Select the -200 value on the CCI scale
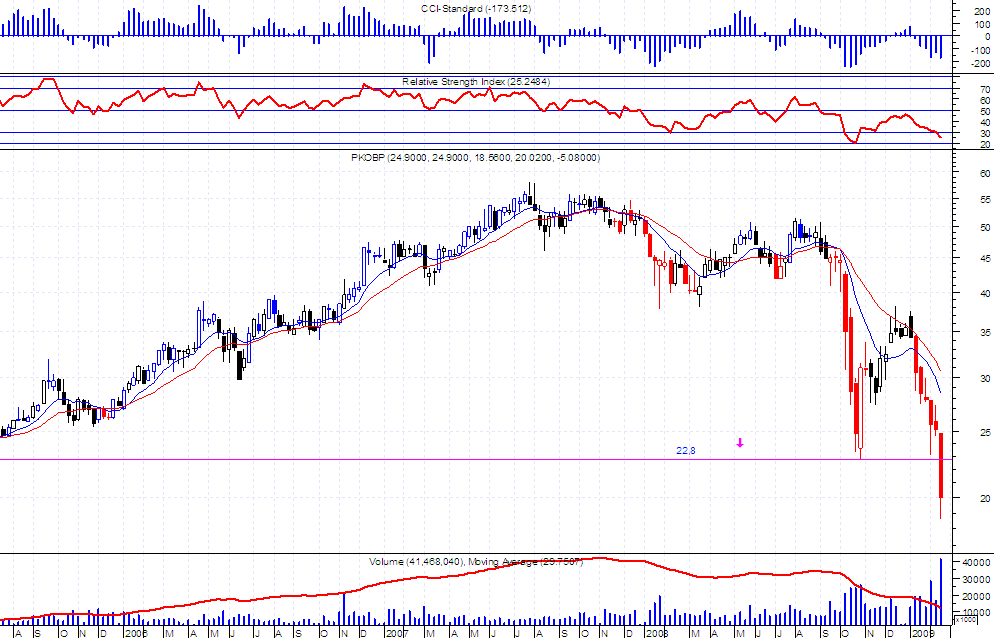994x638 pixels. click(981, 63)
